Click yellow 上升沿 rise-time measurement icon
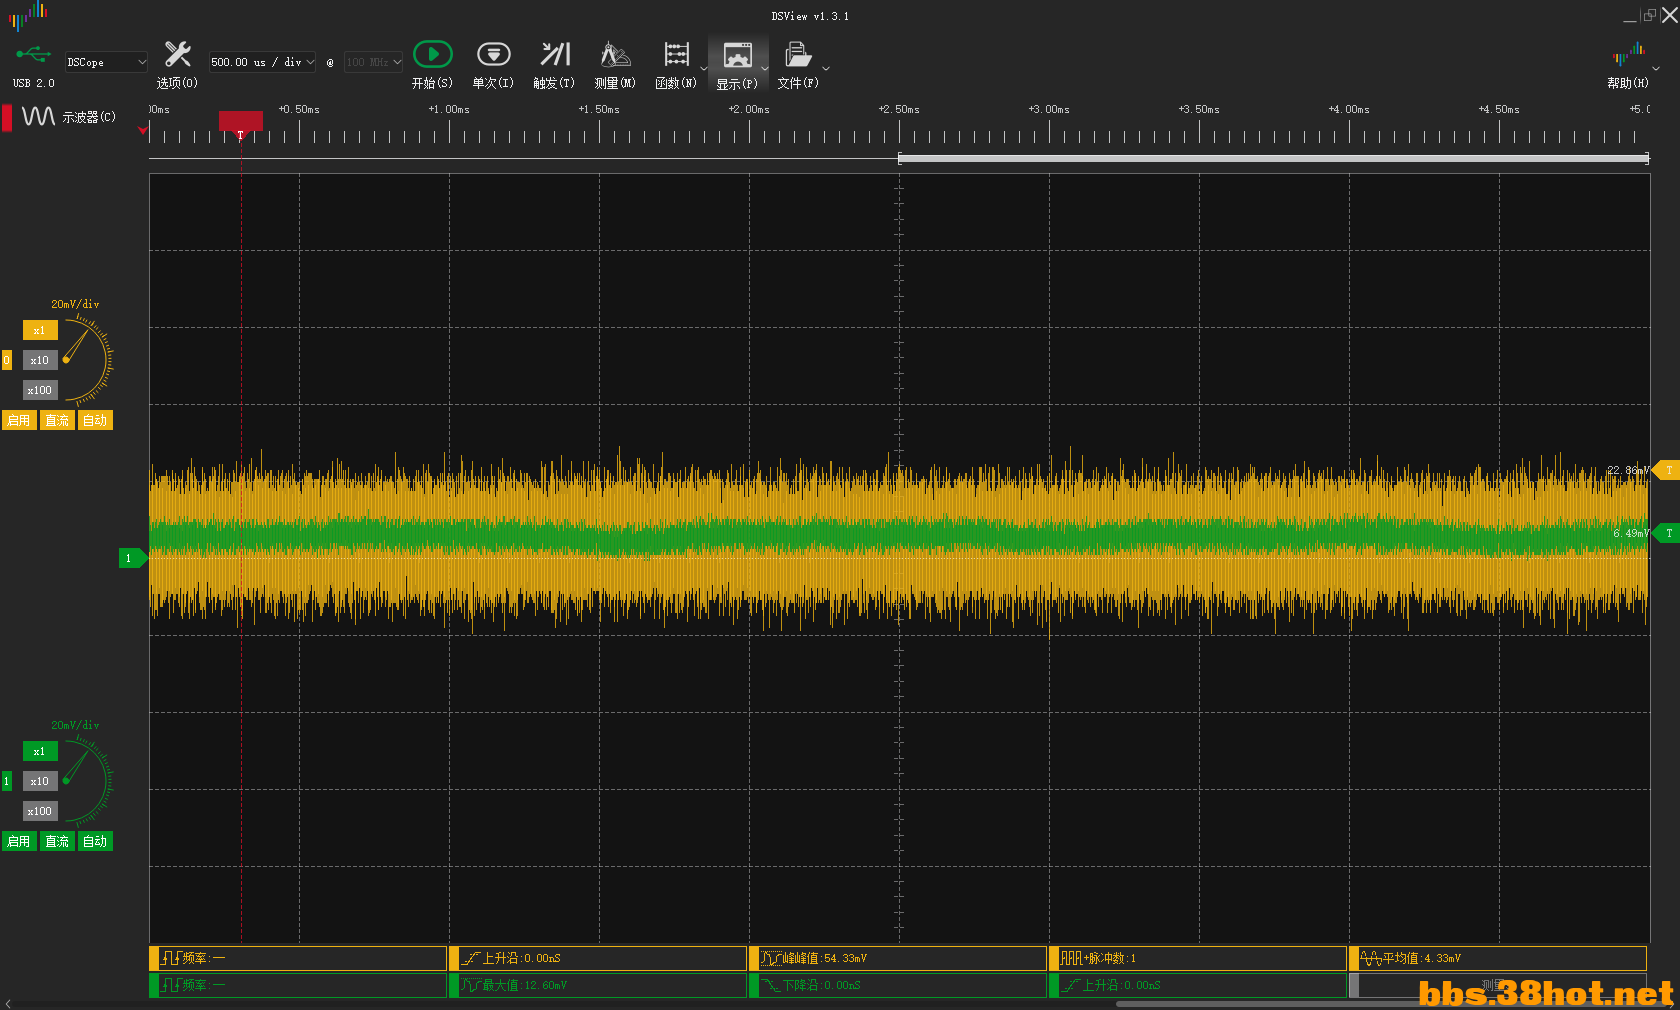Screen dimensions: 1680x1010 pyautogui.click(x=471, y=958)
